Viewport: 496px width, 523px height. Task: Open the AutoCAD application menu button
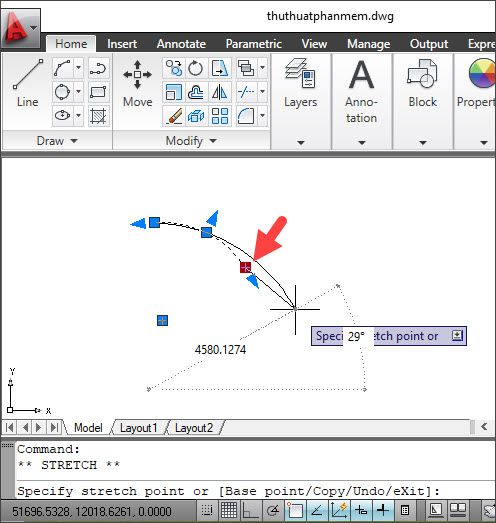21,28
